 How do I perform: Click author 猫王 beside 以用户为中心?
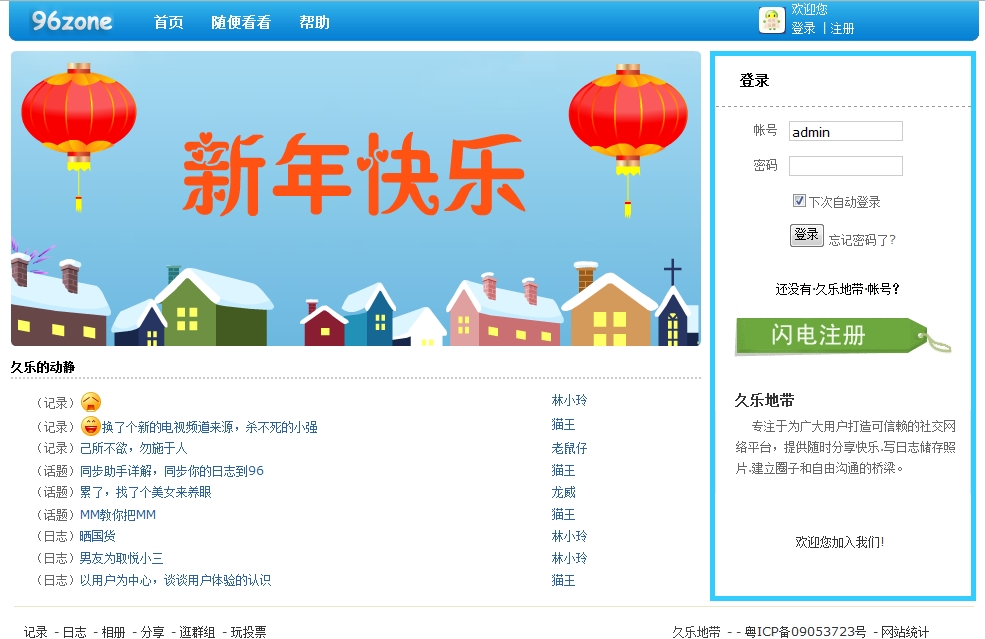pos(563,580)
